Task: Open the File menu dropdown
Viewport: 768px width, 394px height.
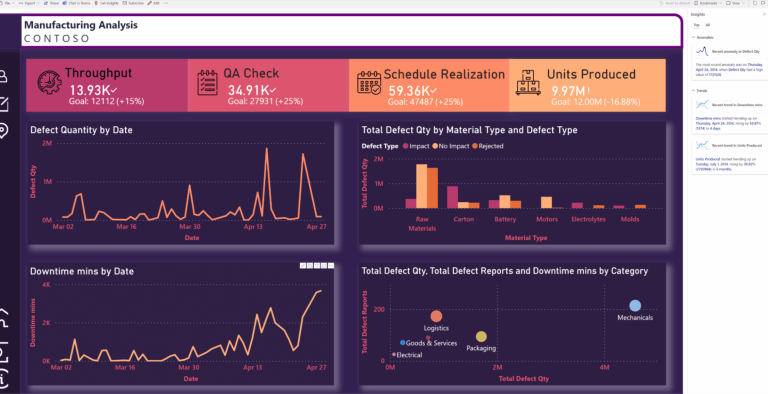Action: click(7, 3)
